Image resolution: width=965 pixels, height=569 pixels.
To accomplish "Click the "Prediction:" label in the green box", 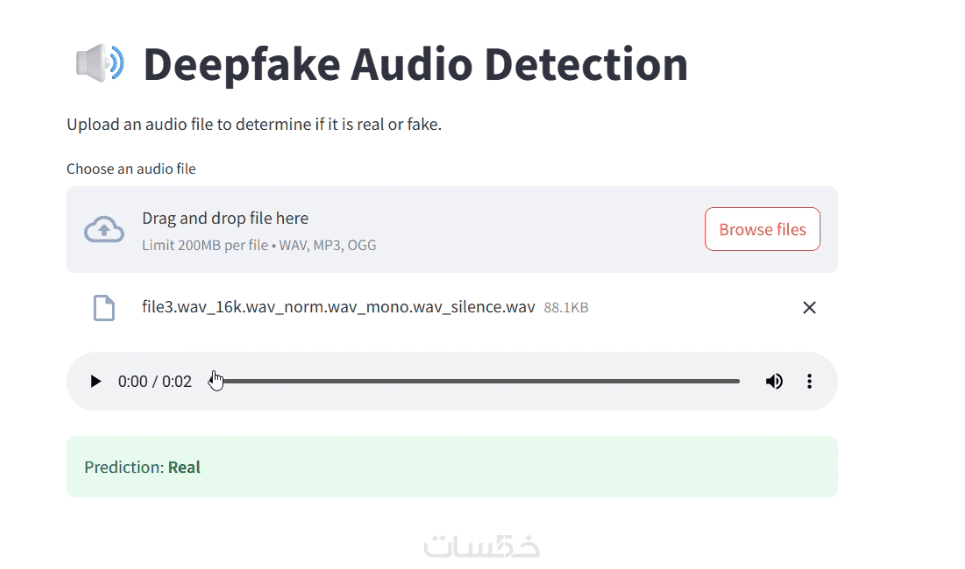I will pos(124,467).
